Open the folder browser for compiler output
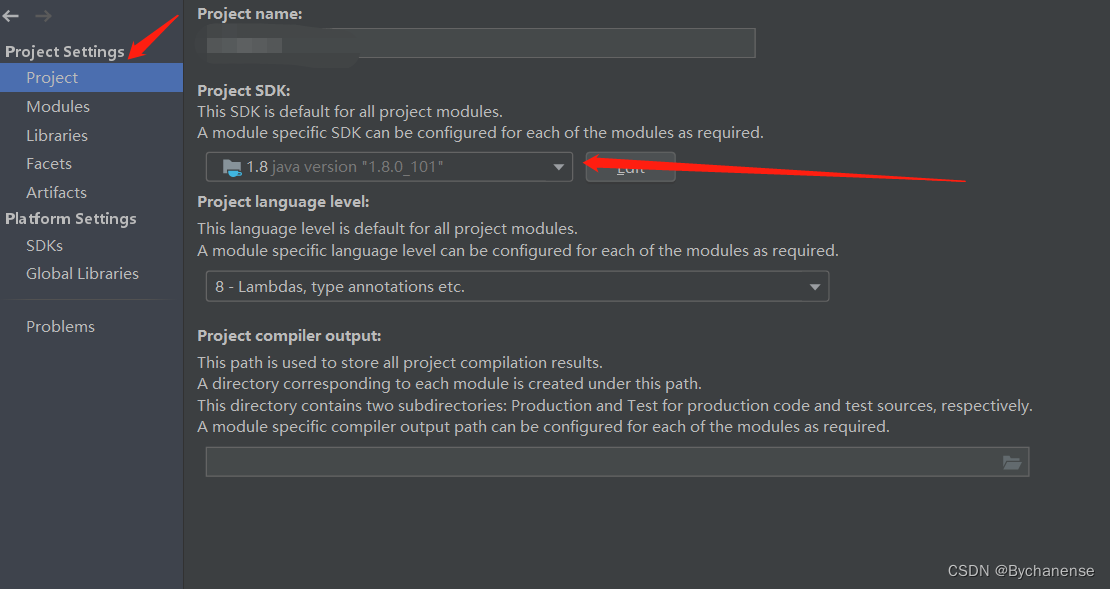Image resolution: width=1110 pixels, height=589 pixels. click(1012, 462)
